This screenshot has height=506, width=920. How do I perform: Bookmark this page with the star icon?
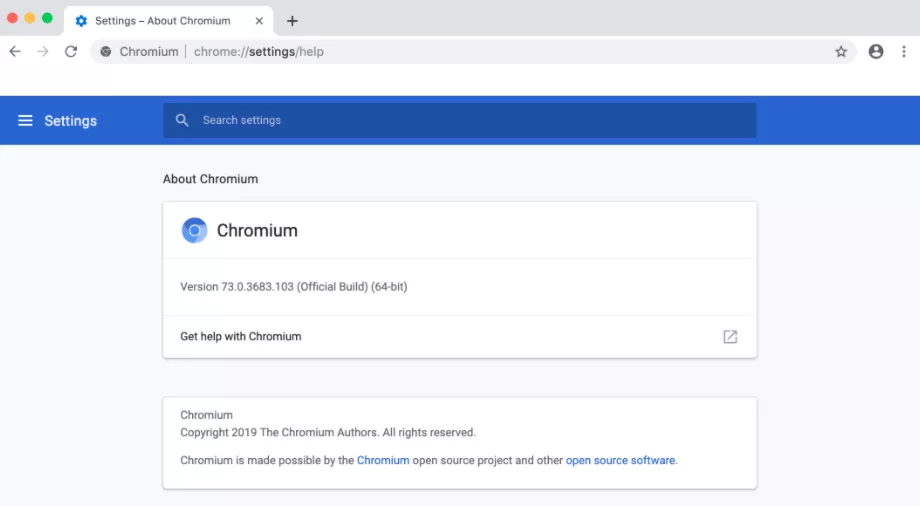[841, 52]
